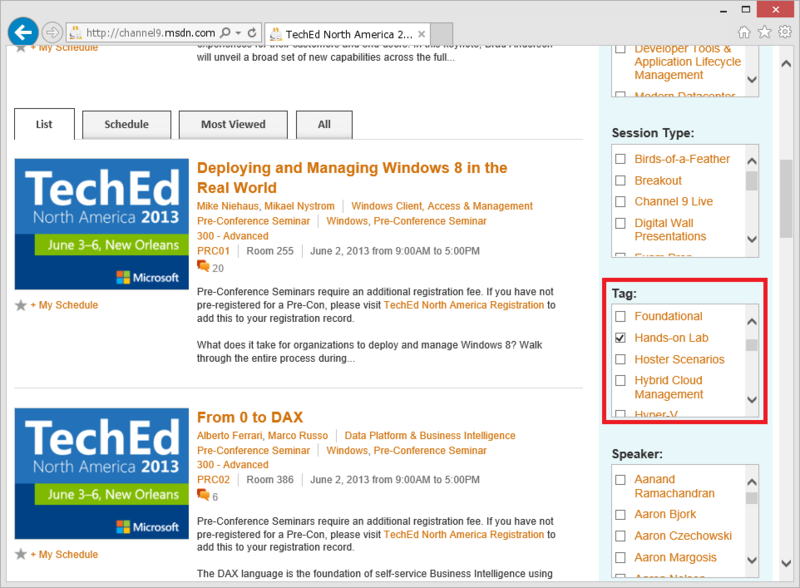Close the TechEd North America tab
The image size is (800, 588).
pyautogui.click(x=421, y=34)
